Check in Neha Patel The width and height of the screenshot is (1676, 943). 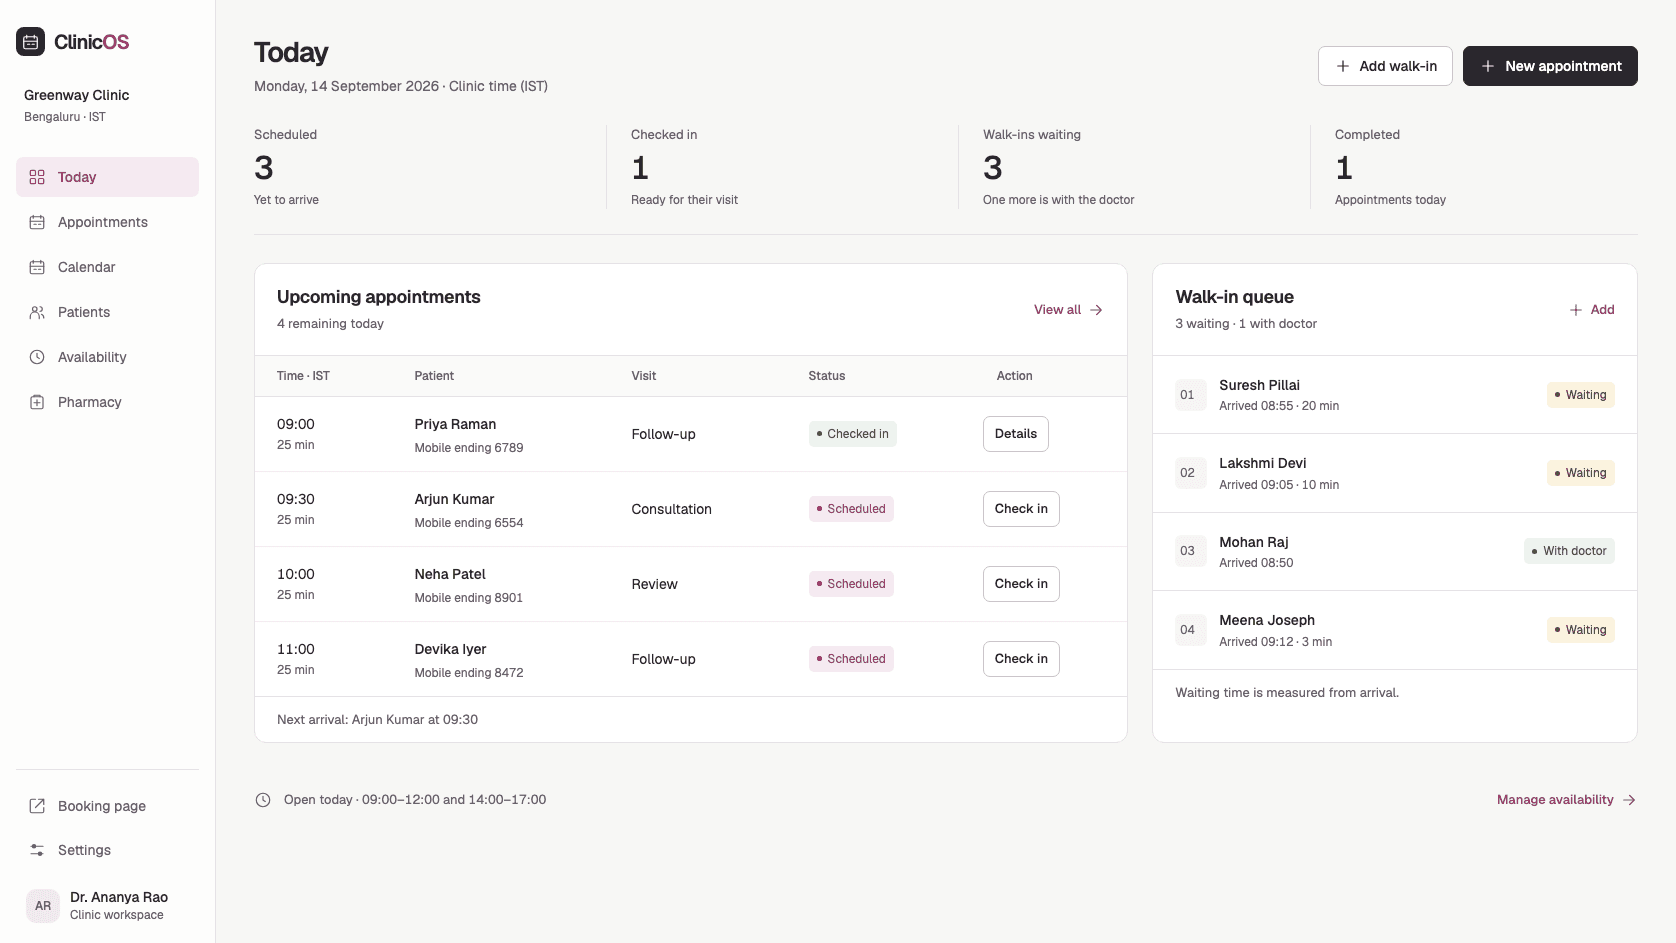click(1021, 584)
